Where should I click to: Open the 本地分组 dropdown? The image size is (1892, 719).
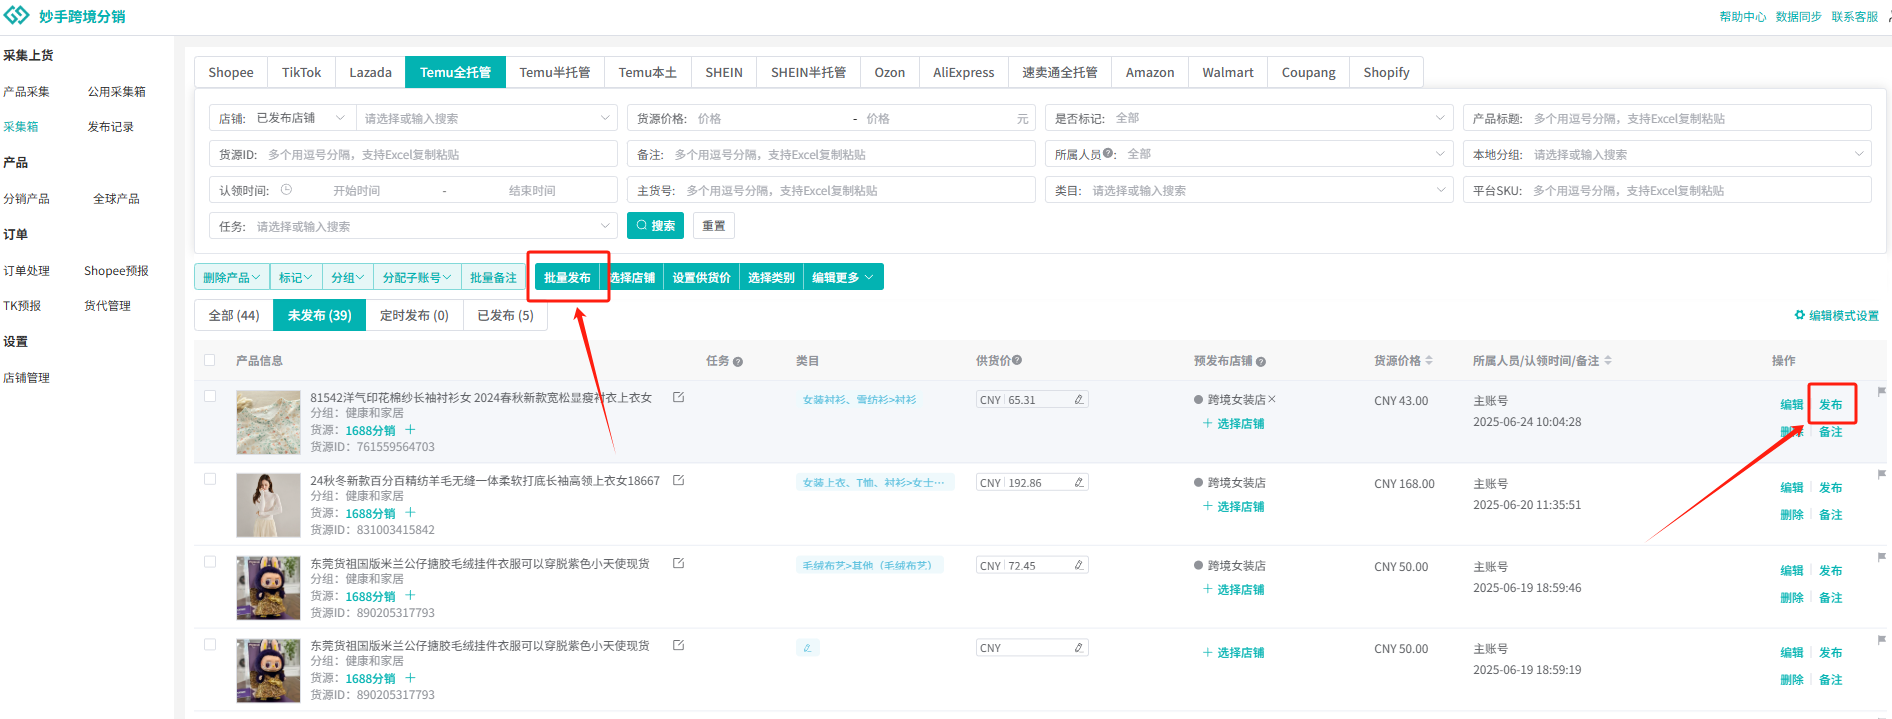click(1667, 154)
